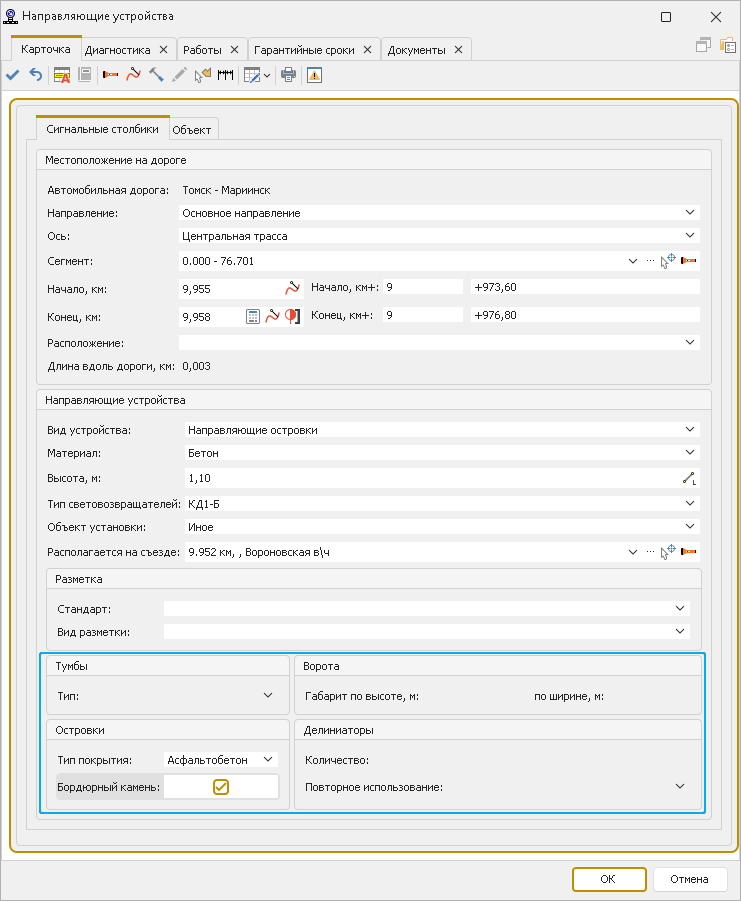Expand the Вид разметки dropdown
The height and width of the screenshot is (901, 741).
click(680, 632)
